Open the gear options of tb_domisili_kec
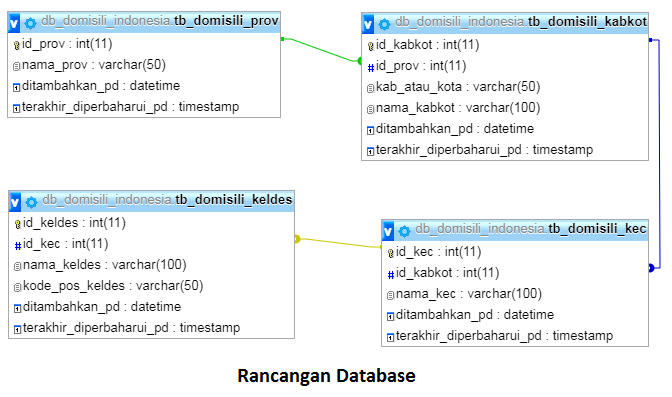Screen dimensions: 672x397 tap(404, 232)
